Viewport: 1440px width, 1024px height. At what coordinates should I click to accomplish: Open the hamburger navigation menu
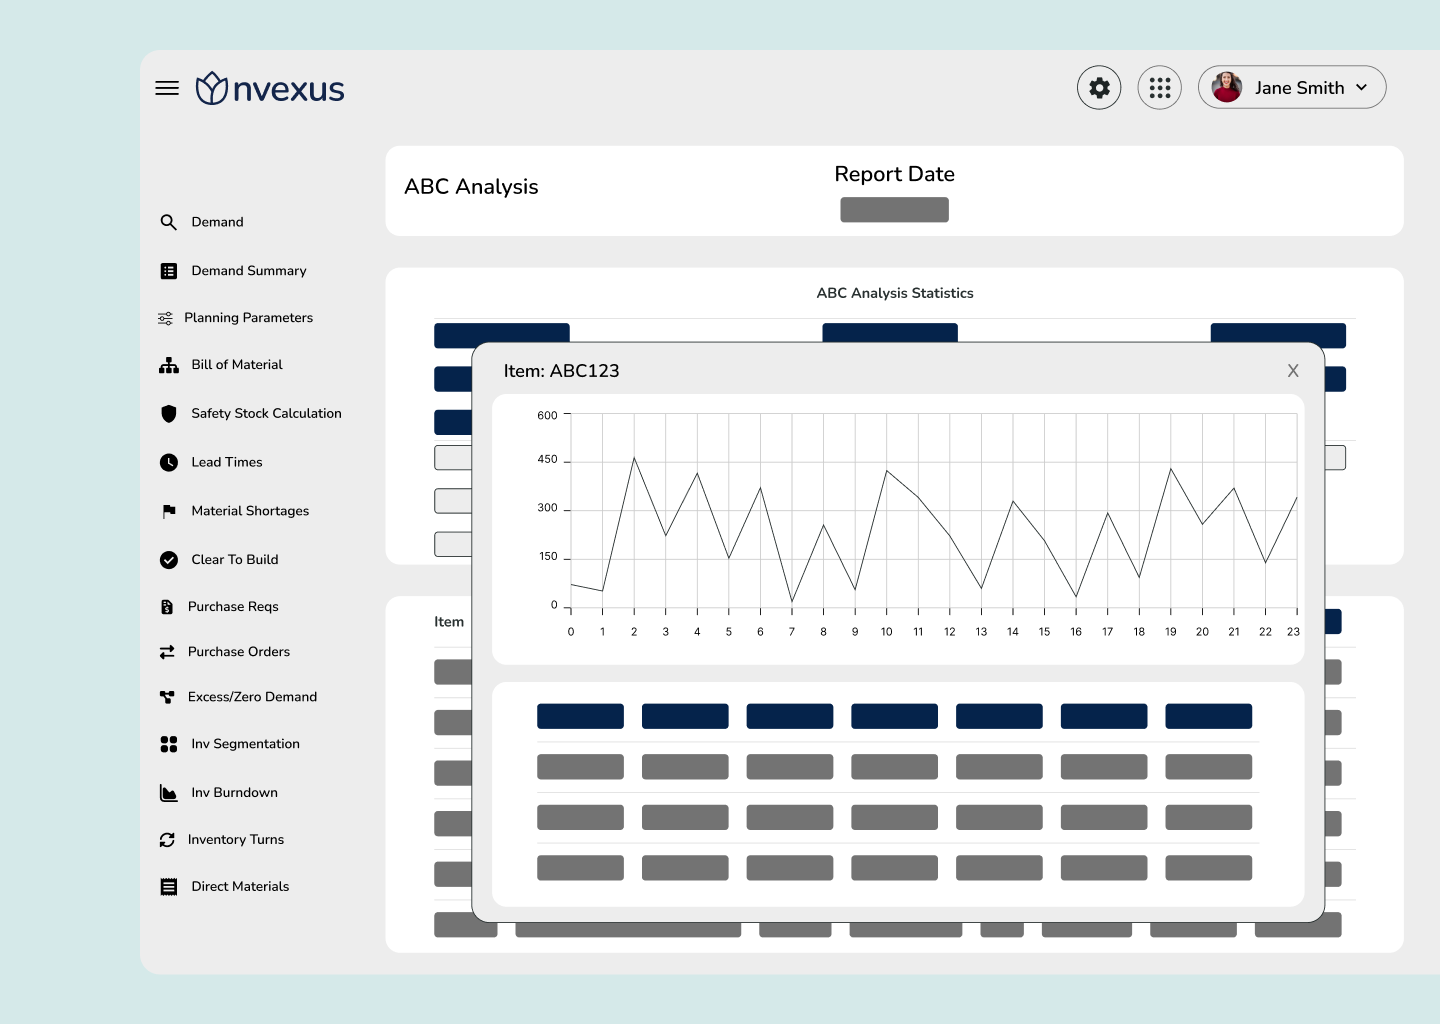click(x=167, y=88)
